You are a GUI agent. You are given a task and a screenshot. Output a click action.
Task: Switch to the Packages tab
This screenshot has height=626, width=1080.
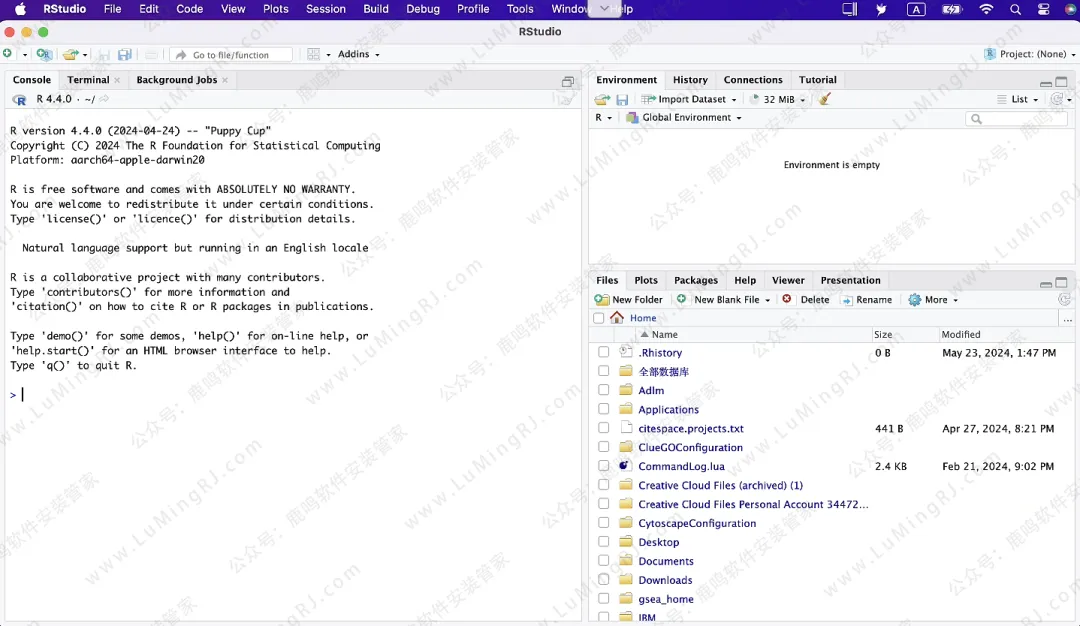click(x=696, y=280)
